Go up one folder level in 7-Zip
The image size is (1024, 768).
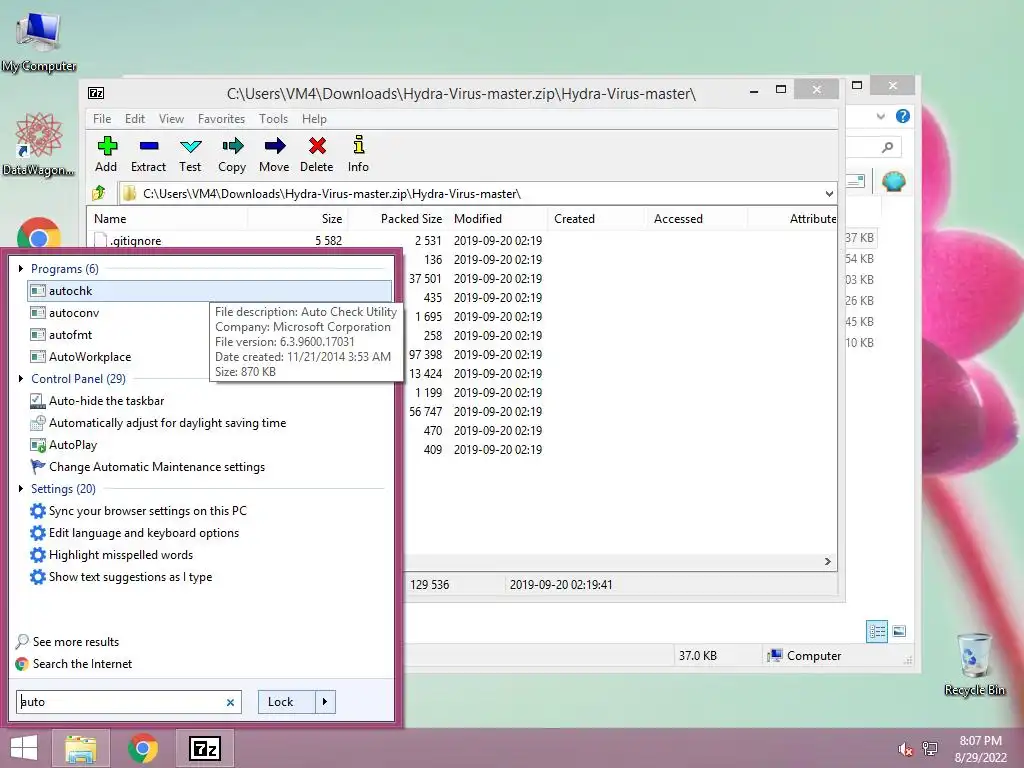99,193
